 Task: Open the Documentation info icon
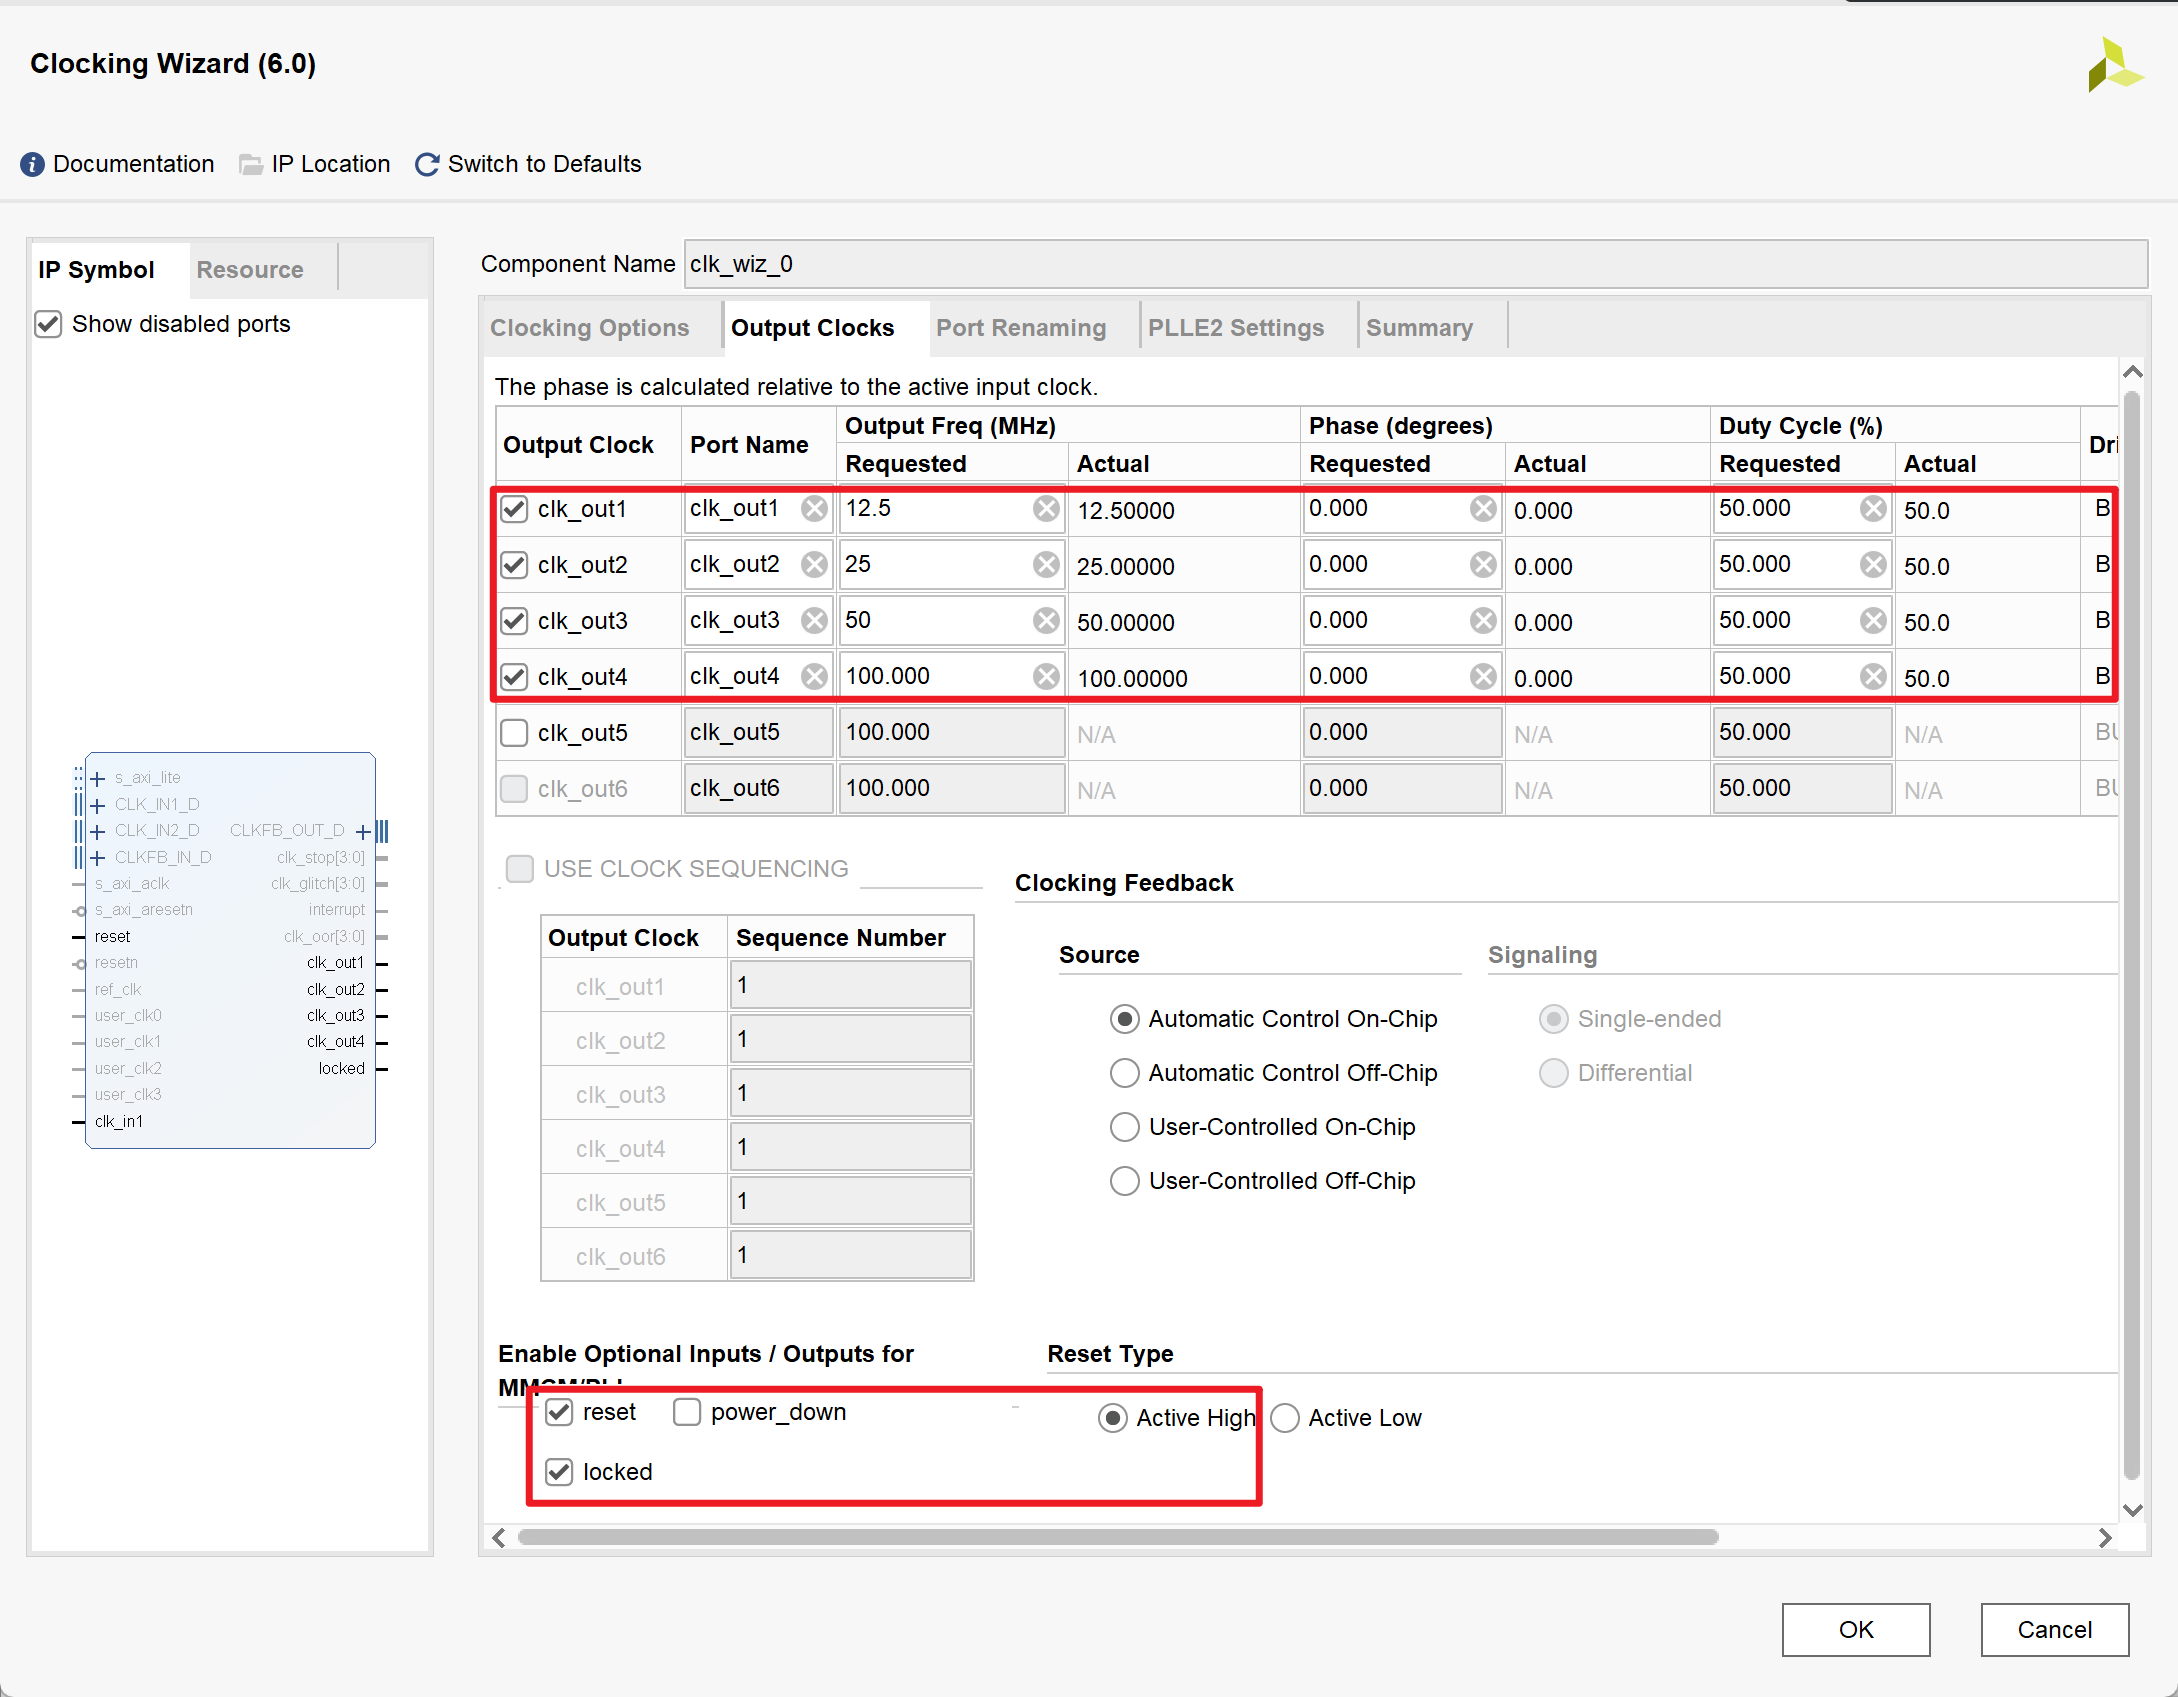tap(32, 164)
